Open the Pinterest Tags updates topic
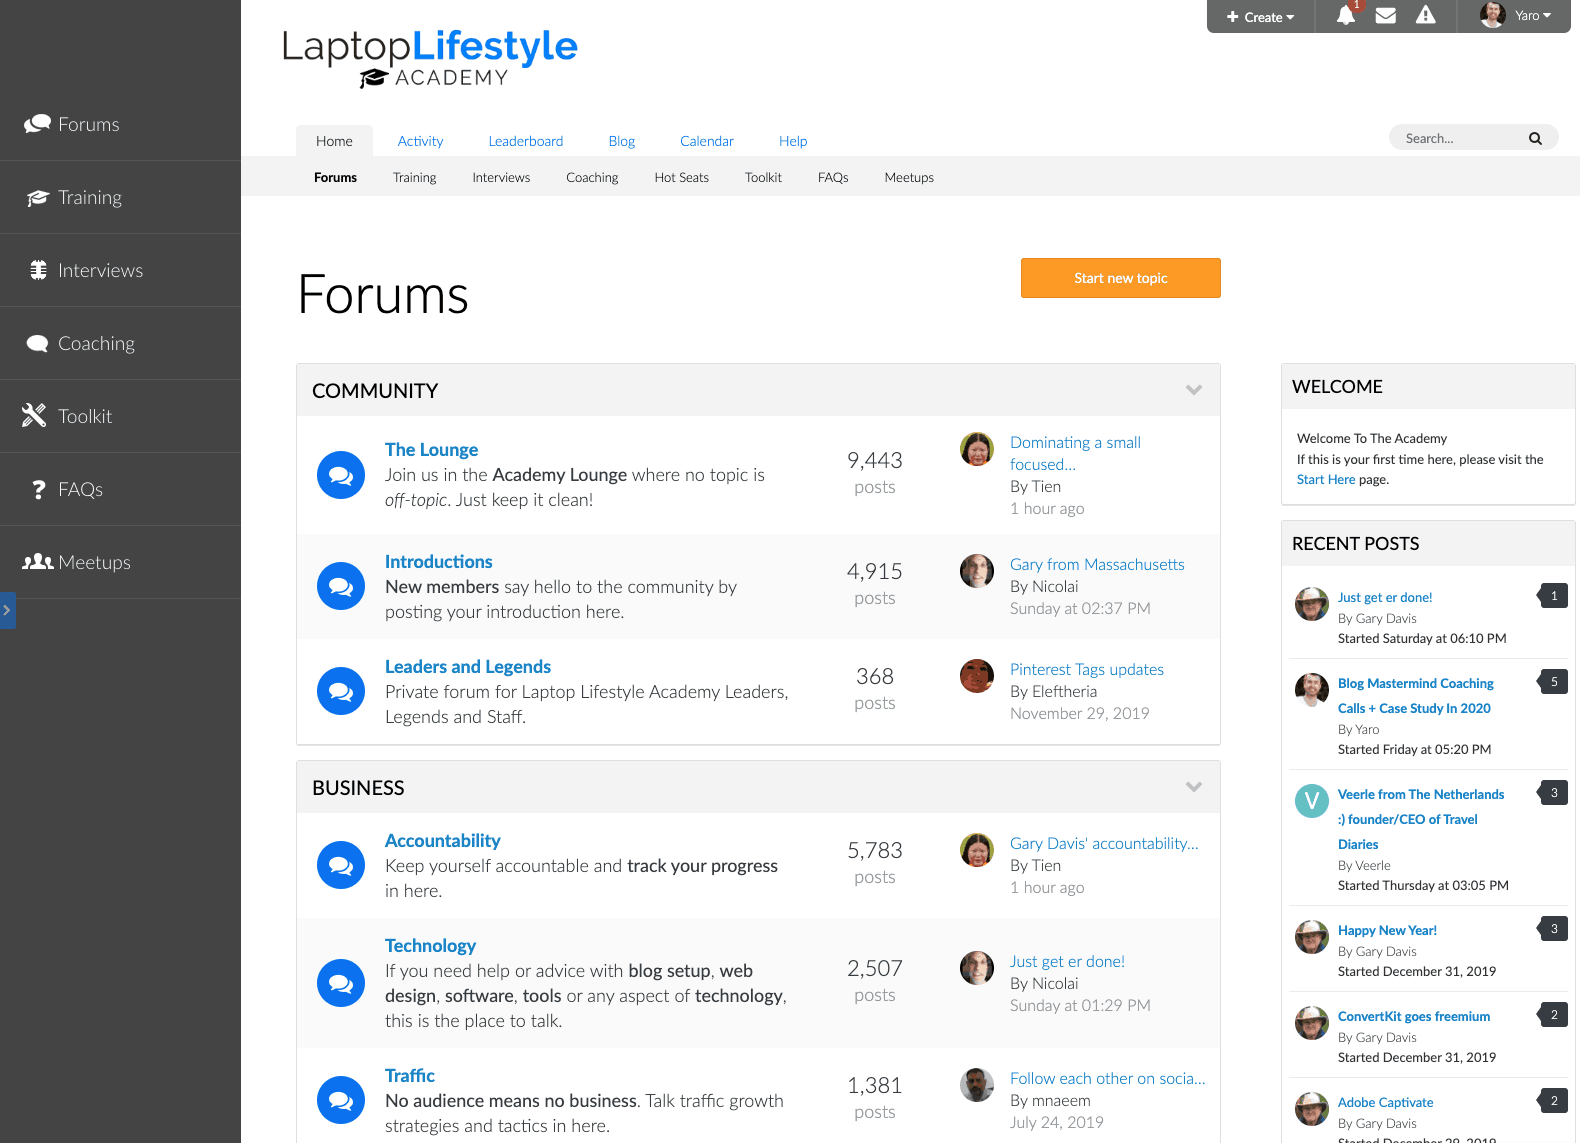 coord(1087,669)
